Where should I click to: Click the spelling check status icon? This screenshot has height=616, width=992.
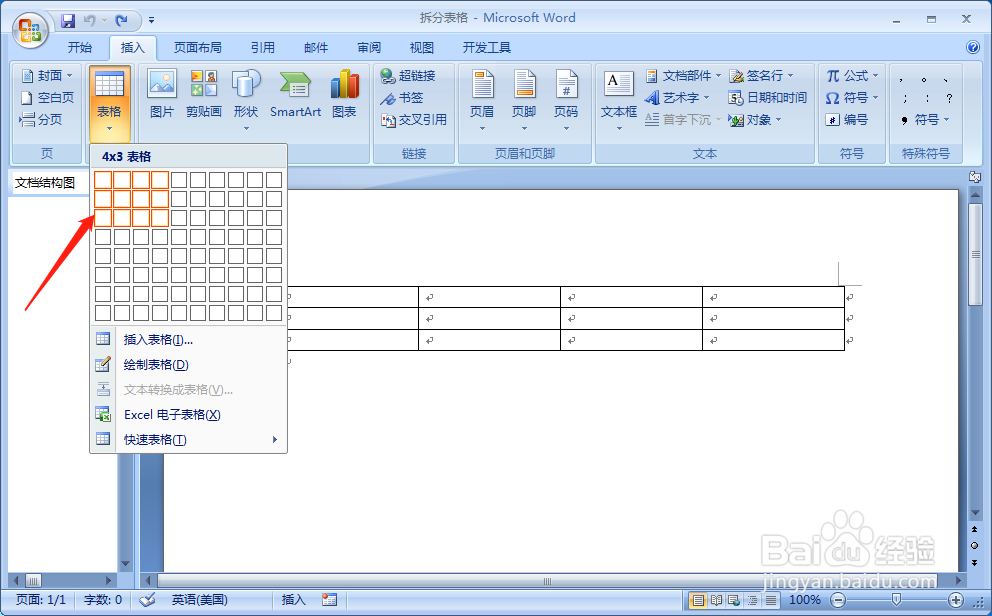click(147, 600)
